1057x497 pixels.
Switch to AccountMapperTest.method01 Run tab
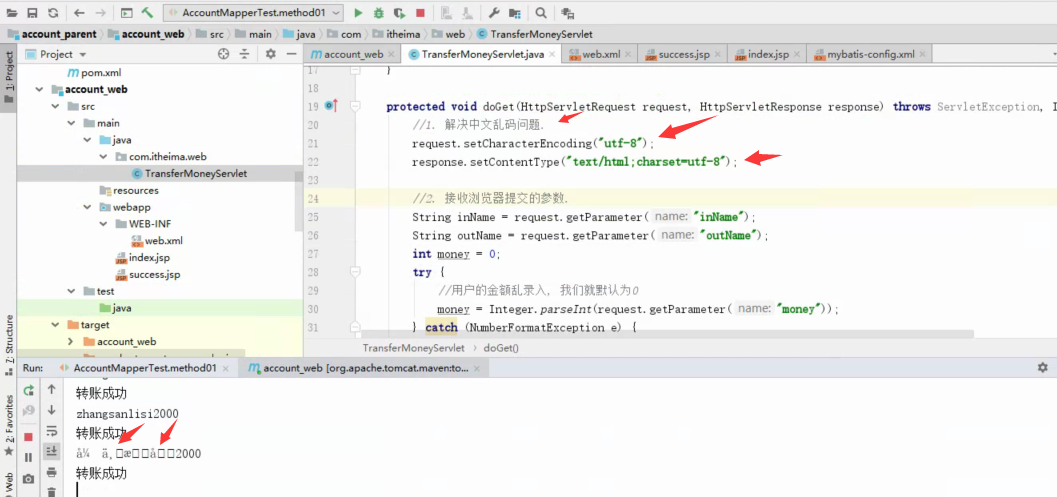pyautogui.click(x=144, y=368)
